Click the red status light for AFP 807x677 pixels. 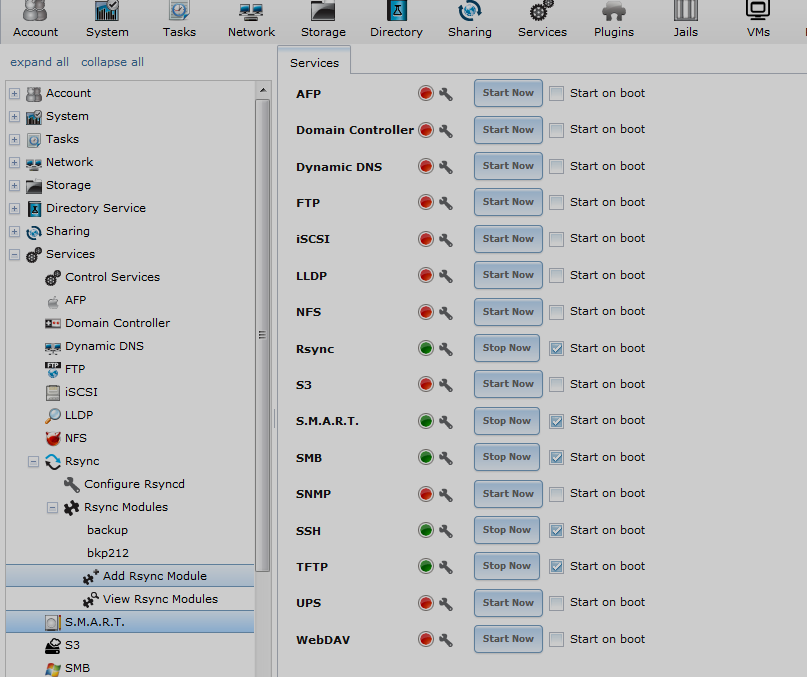coord(426,93)
